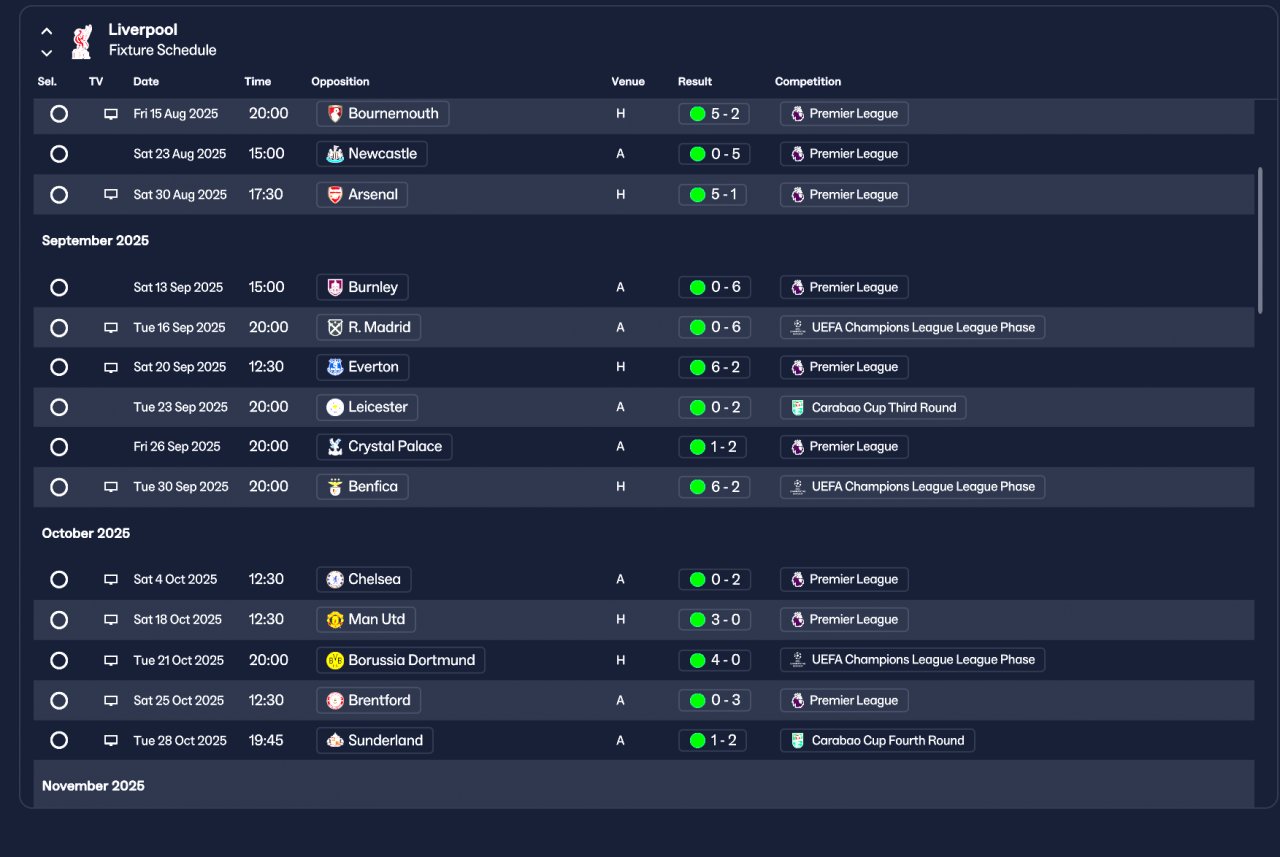Select the Everton fixture radio button
Image resolution: width=1280 pixels, height=857 pixels.
coord(59,367)
